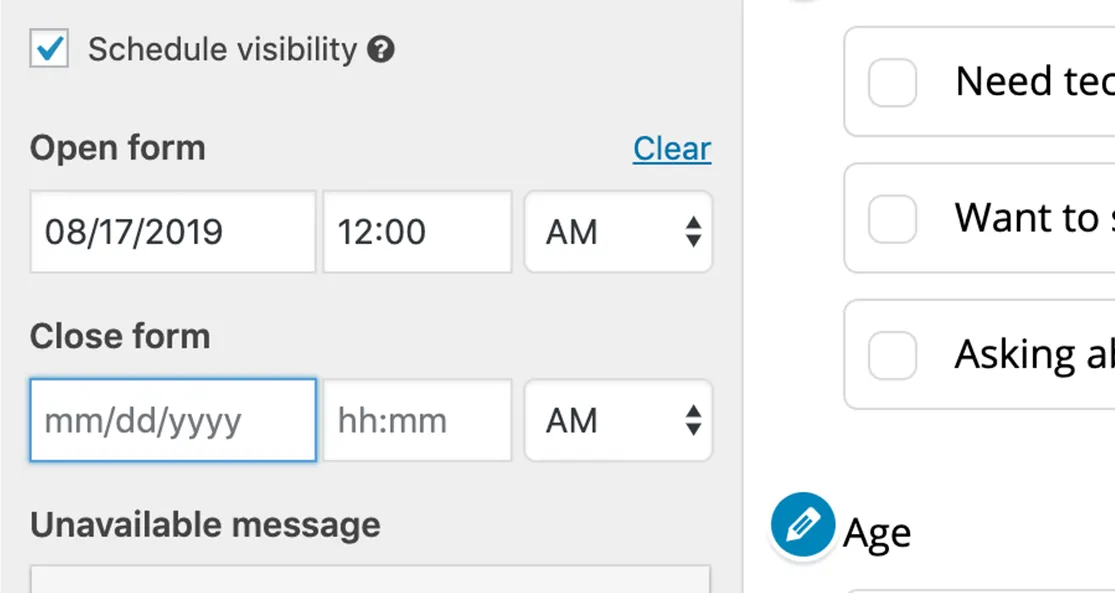This screenshot has width=1115, height=593.
Task: Click the "Need tec..." choice row
Action: (1010, 83)
